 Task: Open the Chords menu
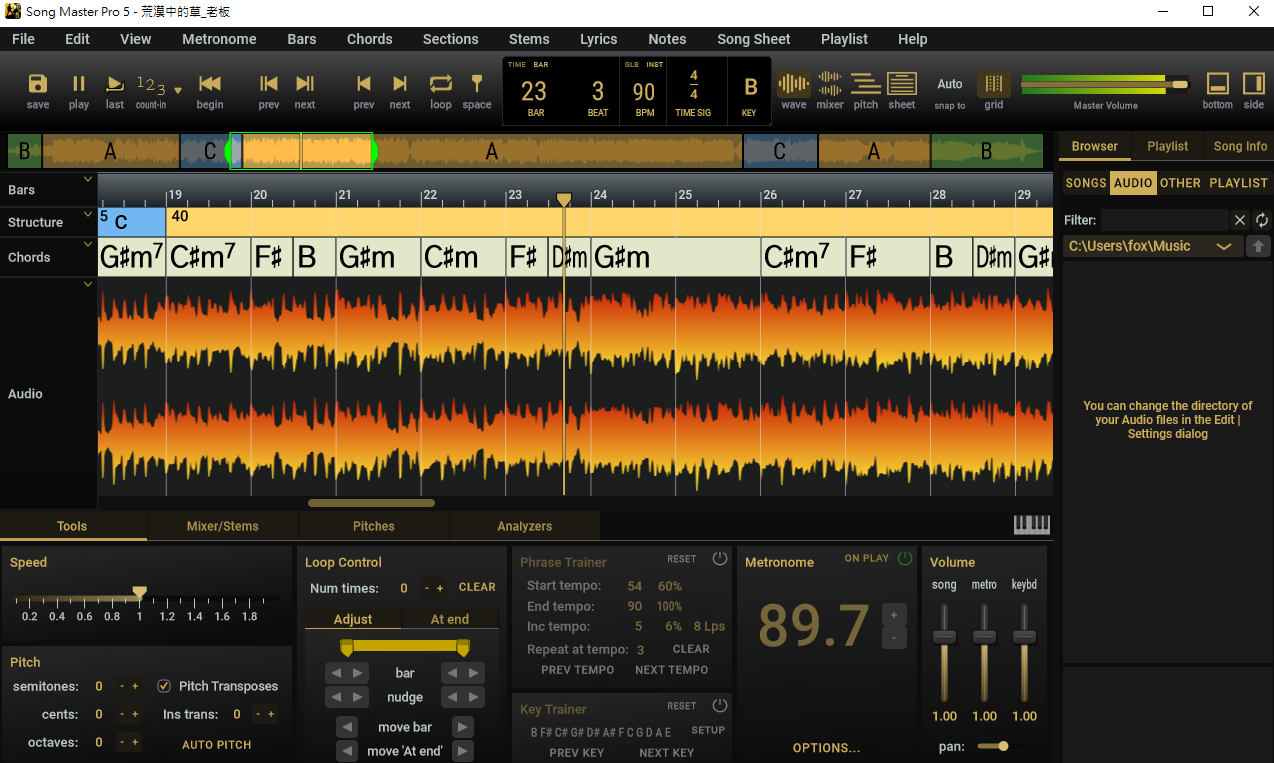click(370, 39)
